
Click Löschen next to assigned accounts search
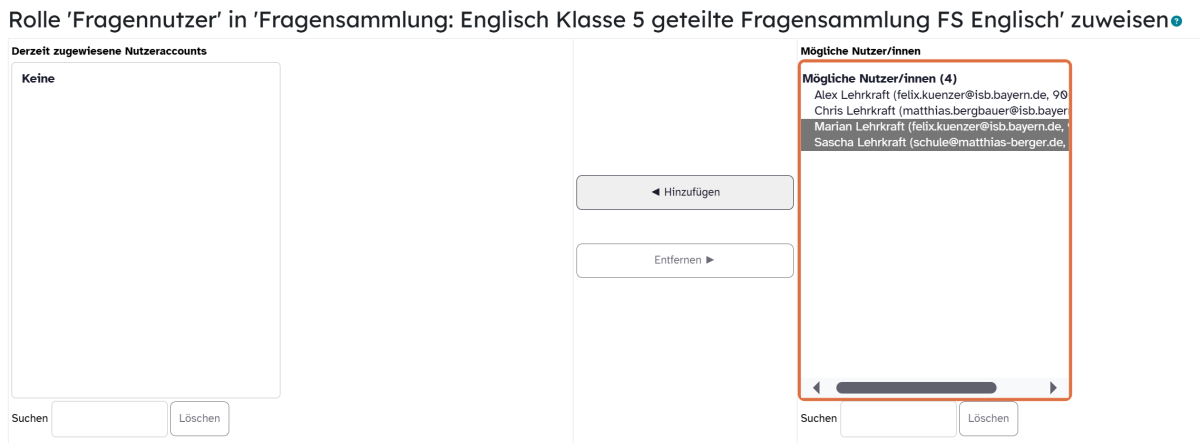(x=200, y=418)
